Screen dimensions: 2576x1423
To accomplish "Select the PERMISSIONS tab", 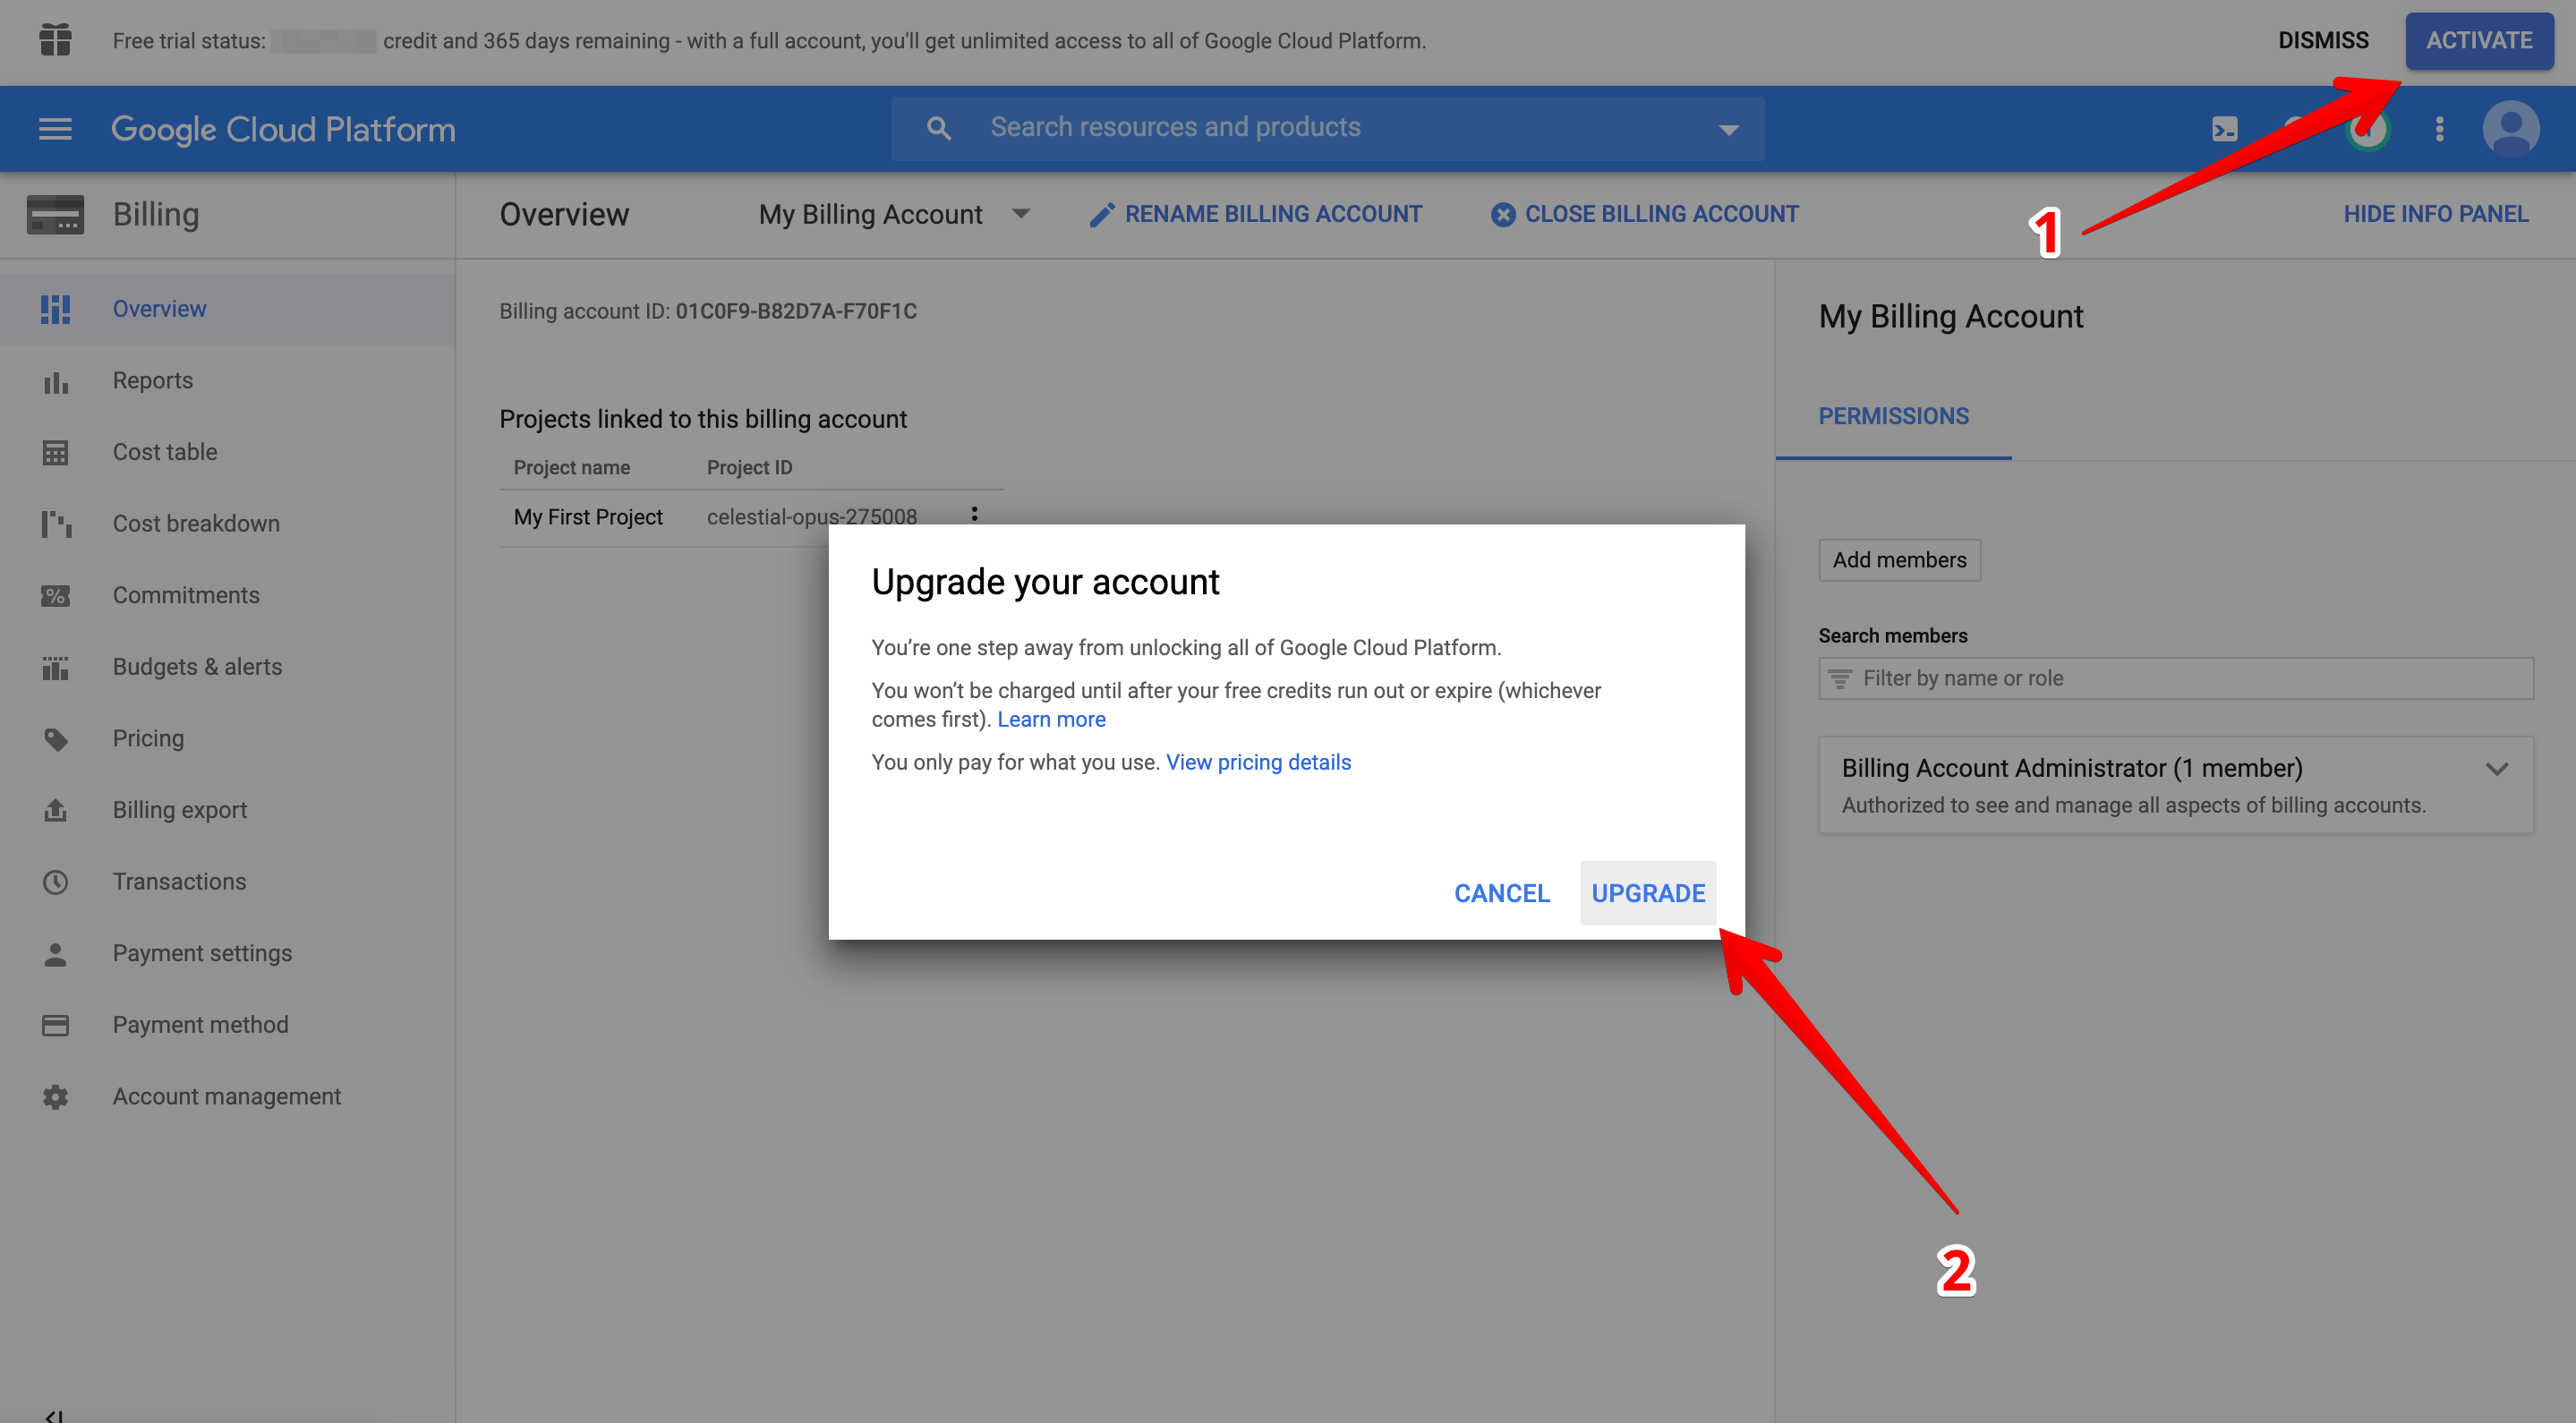I will pos(1893,417).
